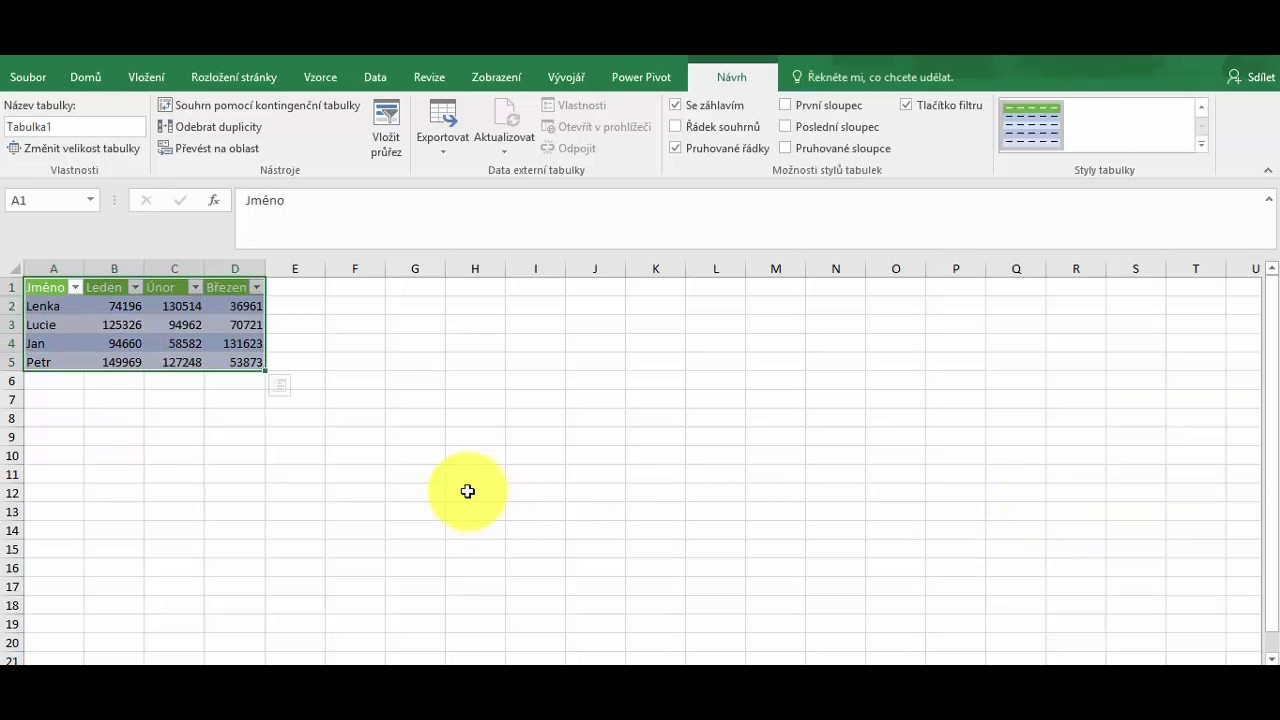Image resolution: width=1280 pixels, height=720 pixels.
Task: Click the table name field Tabulka1
Action: pos(75,127)
